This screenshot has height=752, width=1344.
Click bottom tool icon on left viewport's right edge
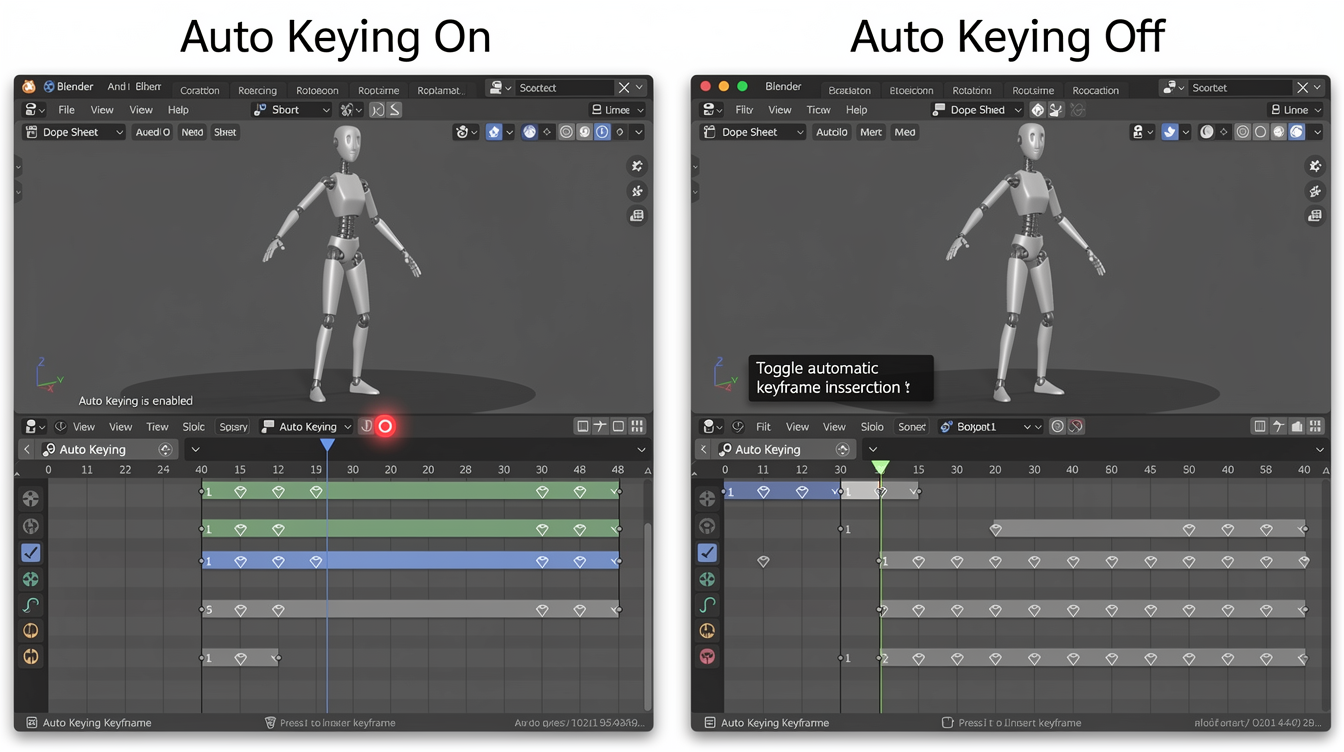(x=637, y=216)
